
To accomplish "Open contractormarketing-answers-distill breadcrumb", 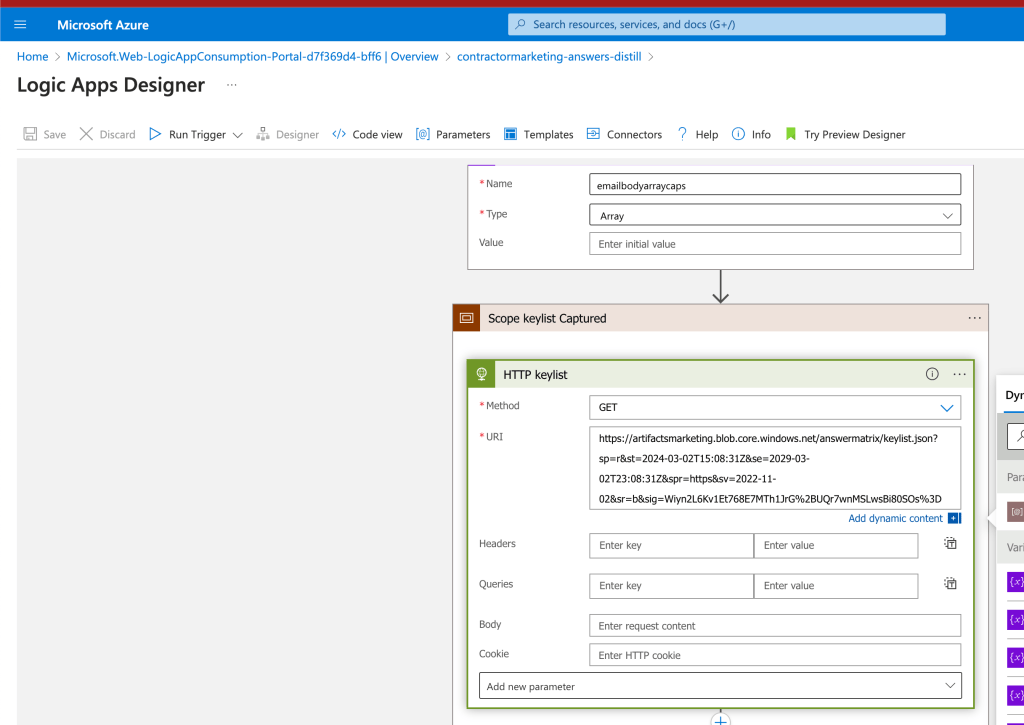I will point(549,57).
